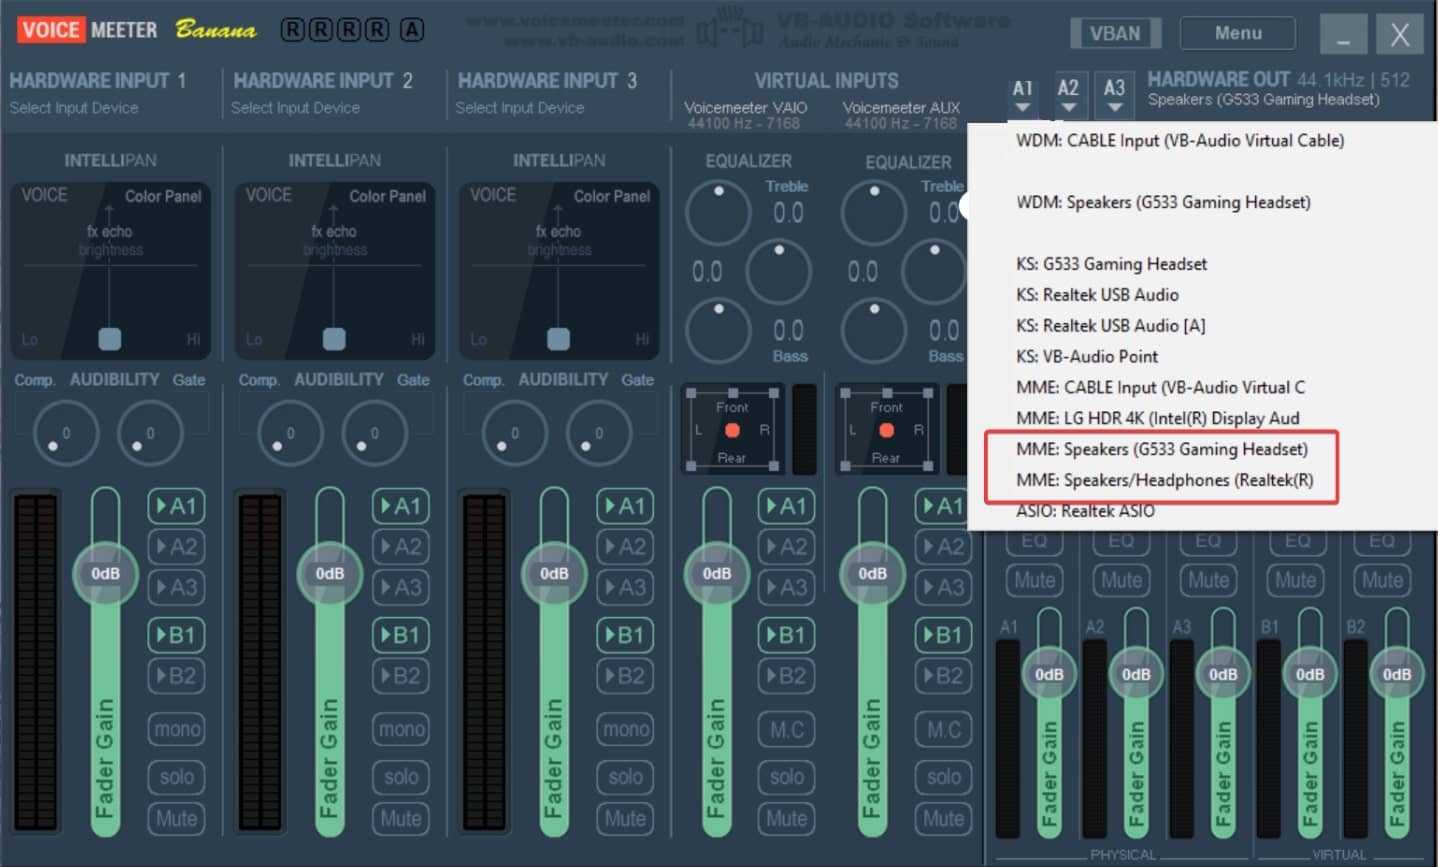The width and height of the screenshot is (1438, 867).
Task: Open Select Input Device on Hardware Input 1
Action: [x=73, y=108]
